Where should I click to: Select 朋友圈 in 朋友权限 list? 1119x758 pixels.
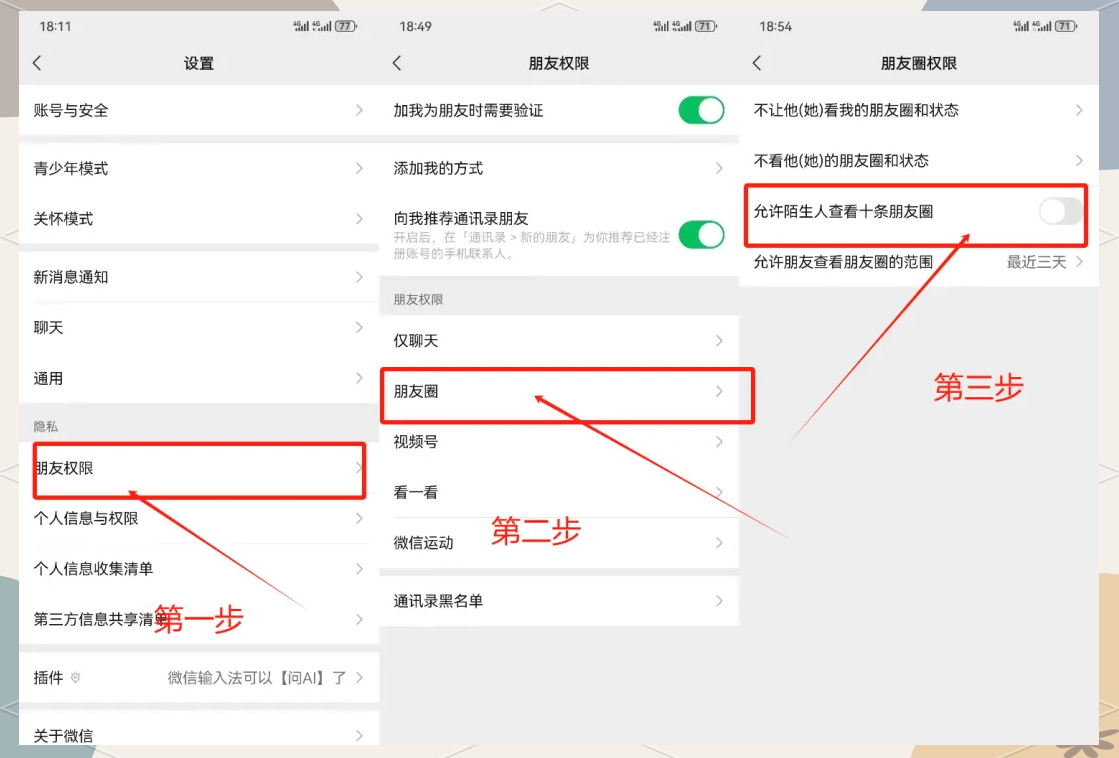pyautogui.click(x=558, y=392)
